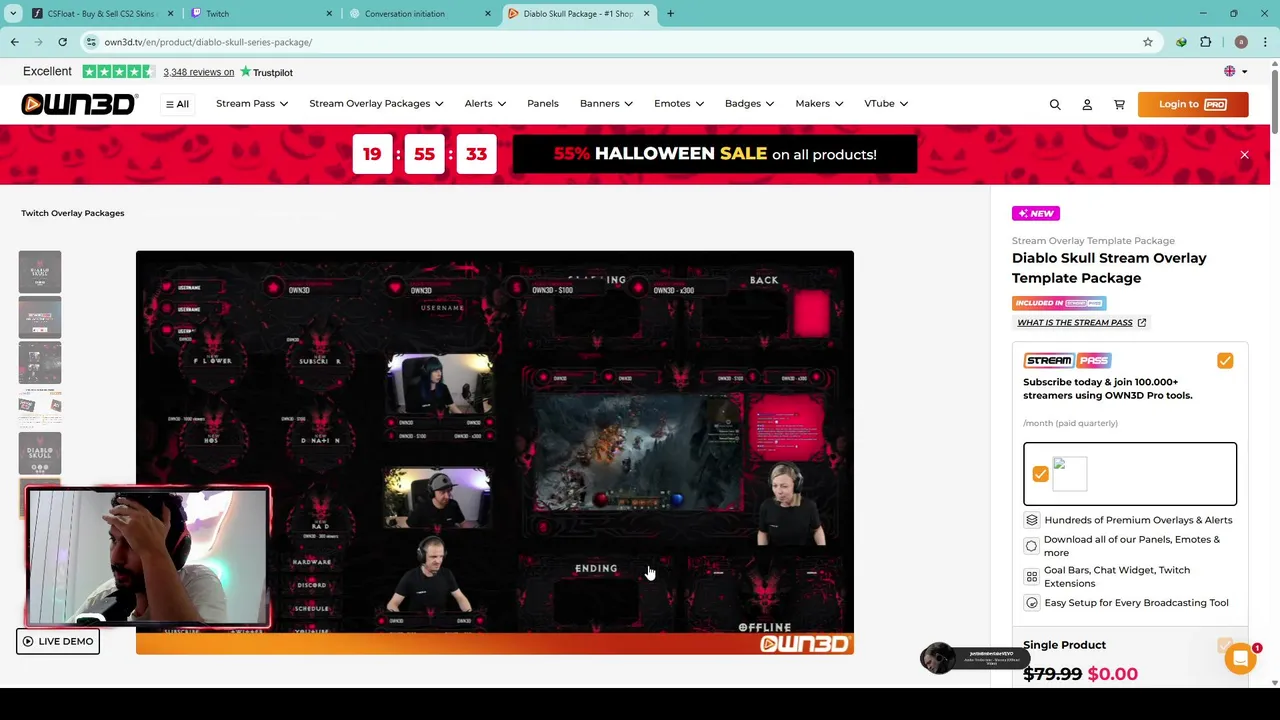Open the user account icon
Image resolution: width=1280 pixels, height=720 pixels.
[1087, 104]
